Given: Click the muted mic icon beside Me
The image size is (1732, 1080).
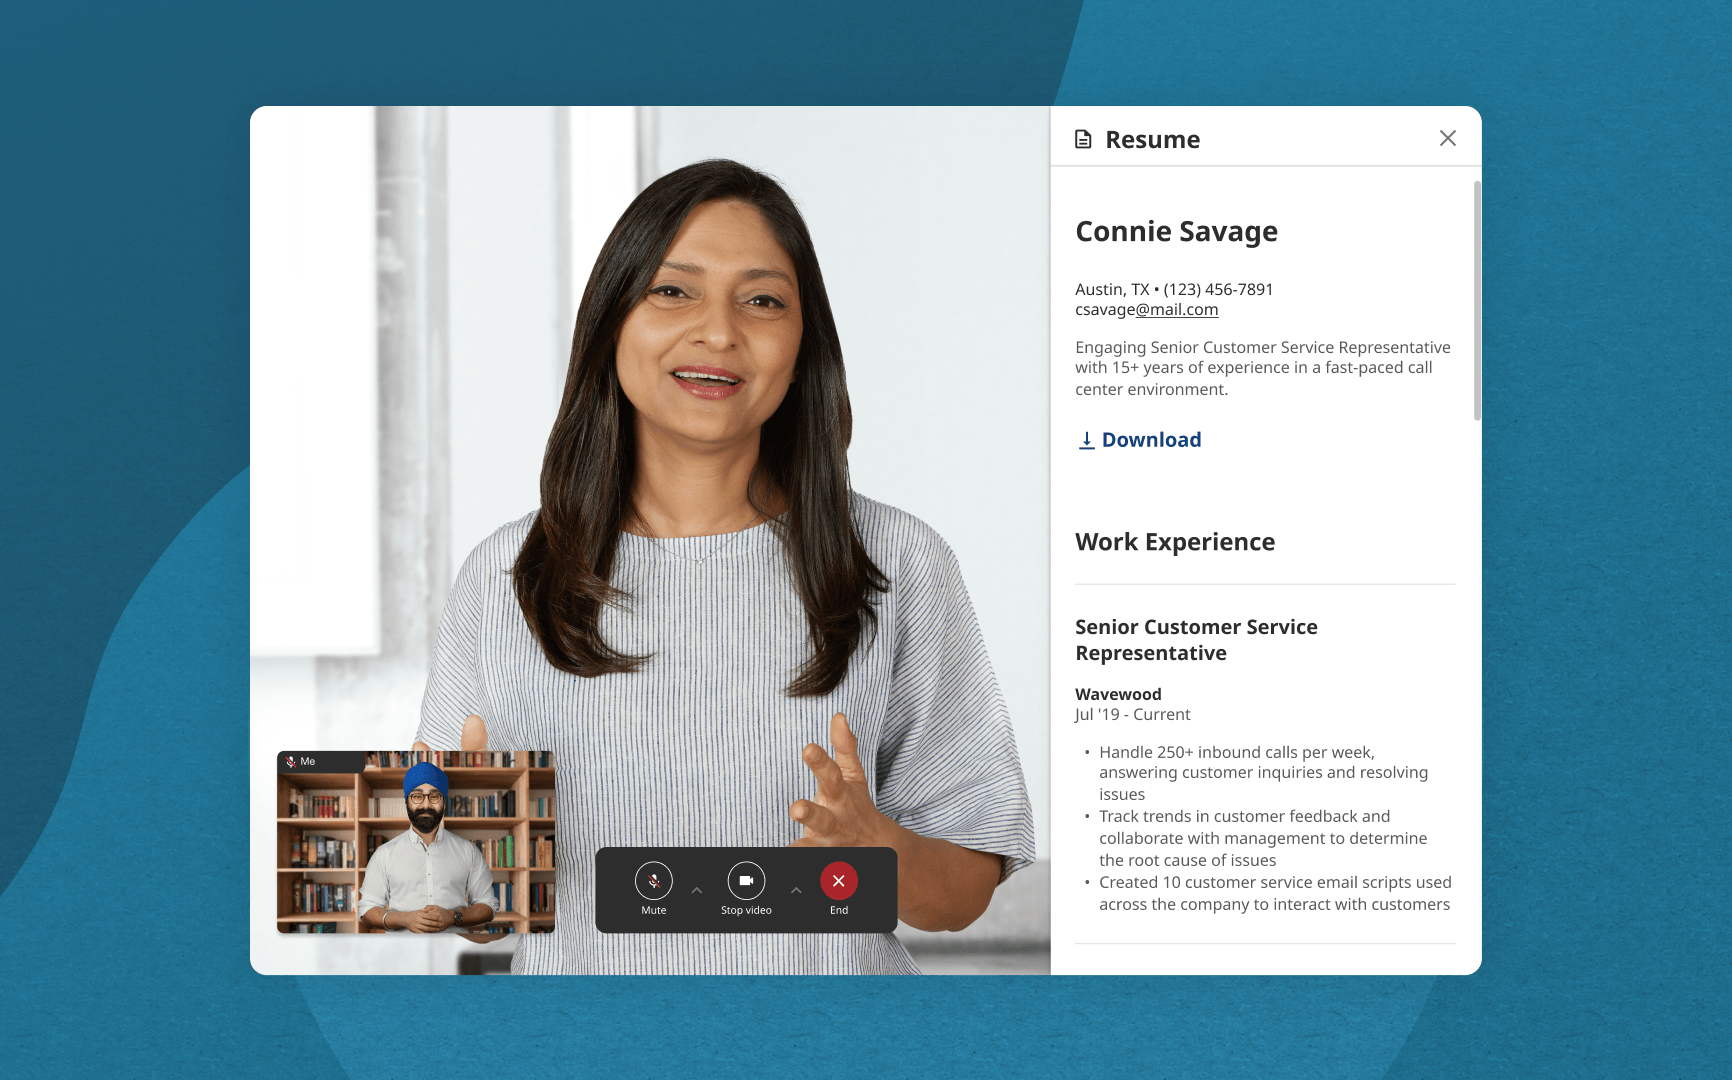Looking at the screenshot, I should tap(291, 762).
